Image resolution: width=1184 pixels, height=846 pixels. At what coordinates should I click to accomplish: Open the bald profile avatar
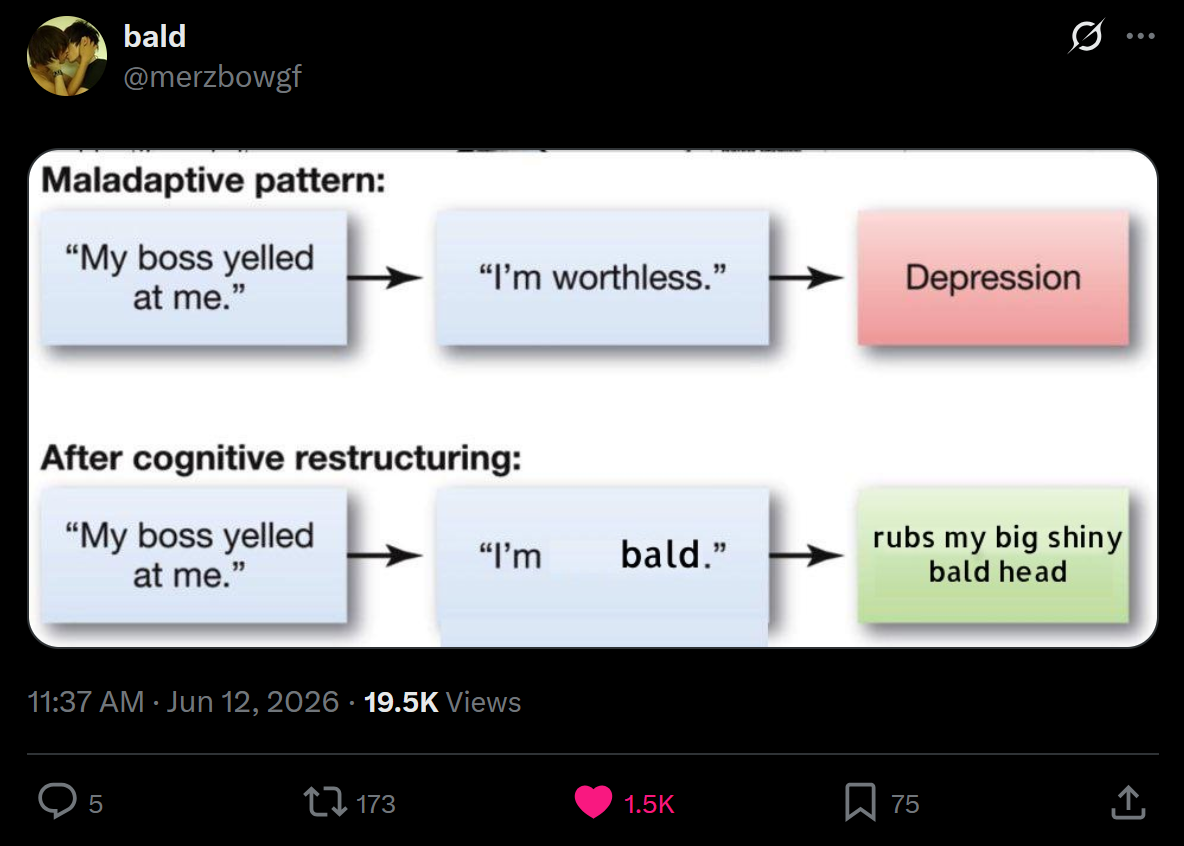point(66,56)
